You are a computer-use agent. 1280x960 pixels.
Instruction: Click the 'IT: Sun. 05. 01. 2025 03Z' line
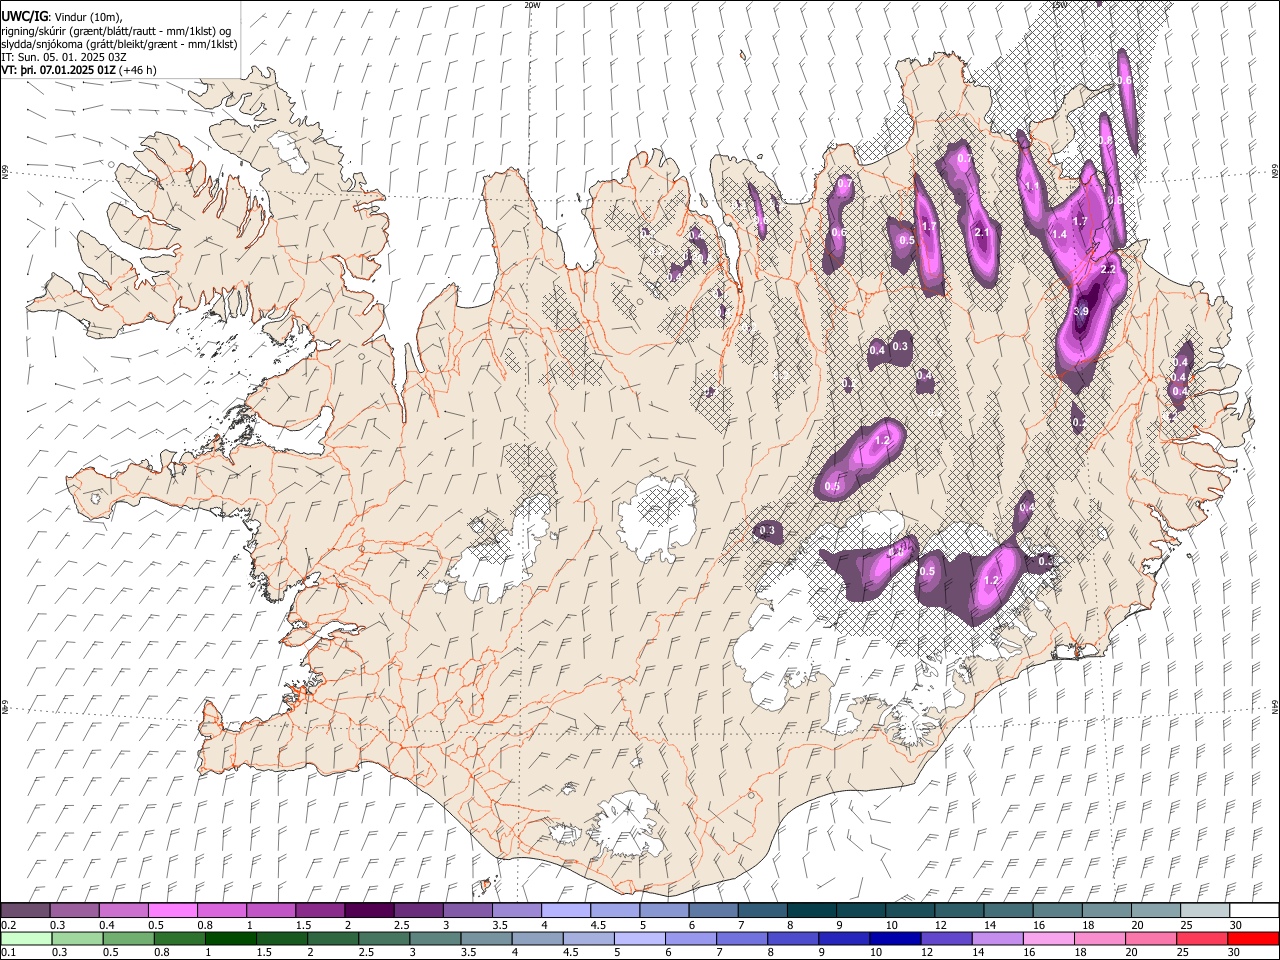point(65,58)
